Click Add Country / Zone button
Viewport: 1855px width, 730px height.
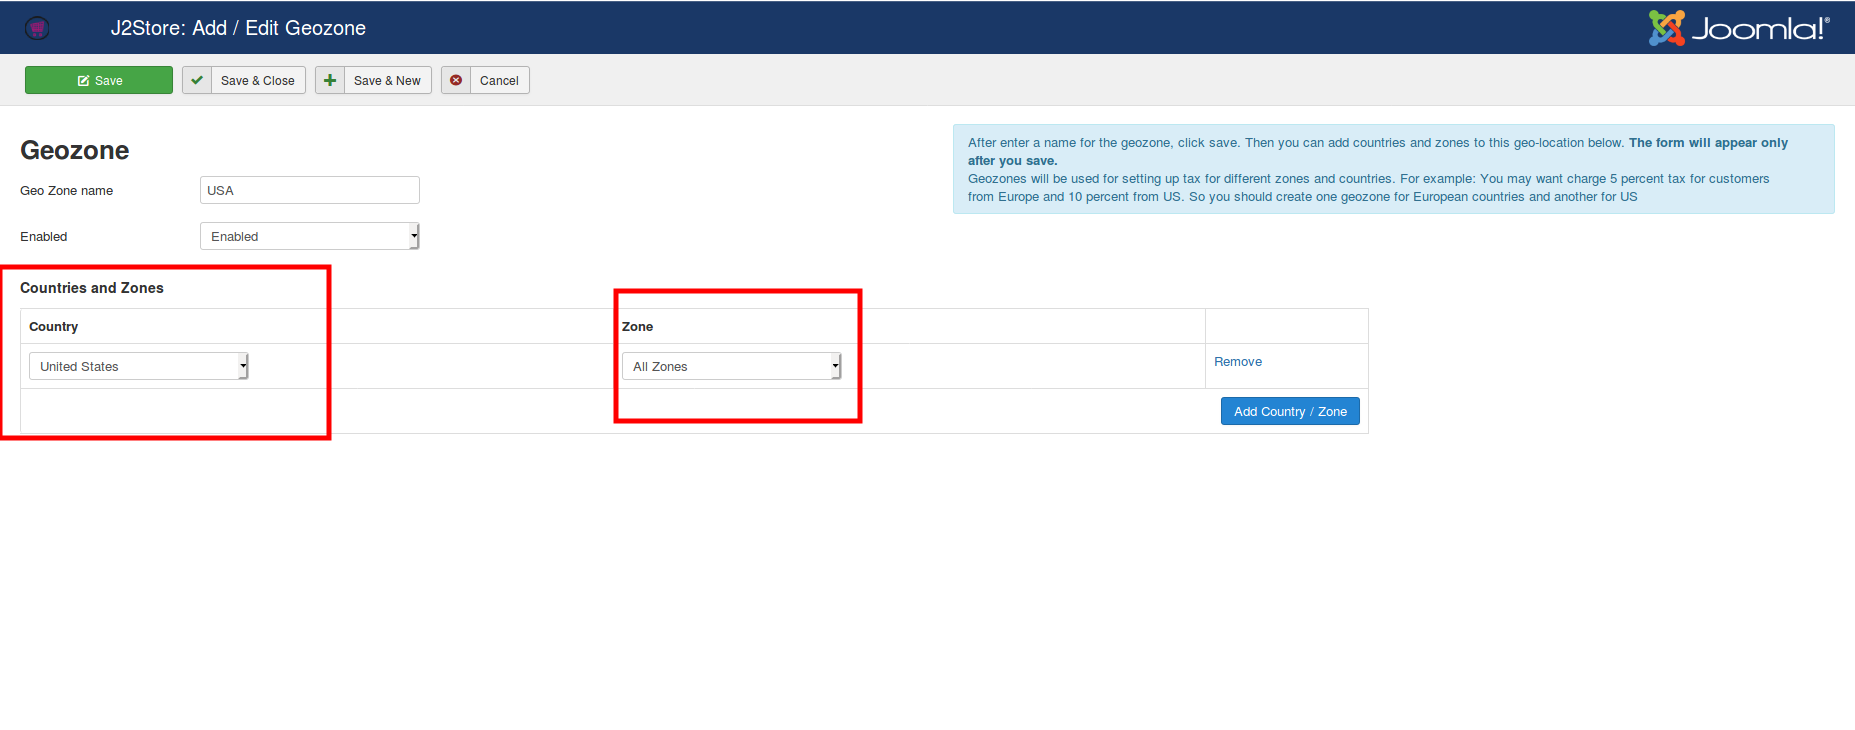[x=1290, y=411]
